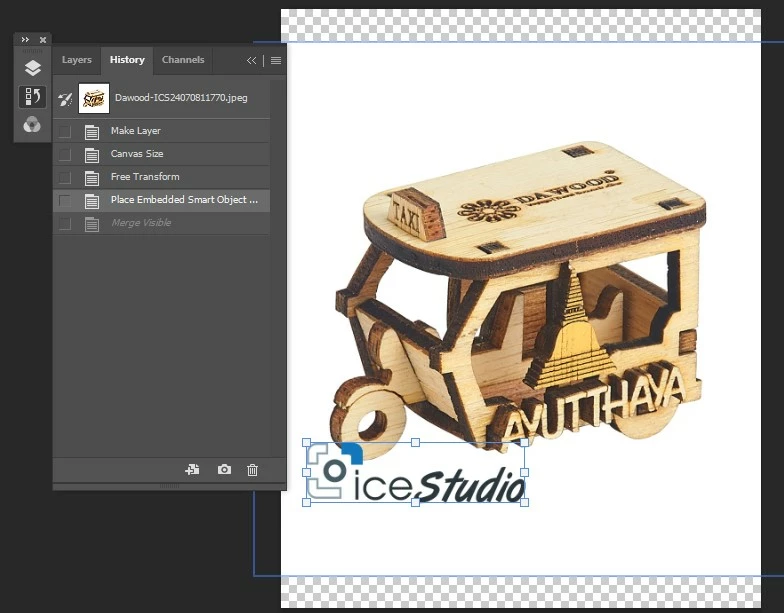The image size is (784, 613).
Task: Open the History panel flyout menu
Action: pyautogui.click(x=276, y=60)
